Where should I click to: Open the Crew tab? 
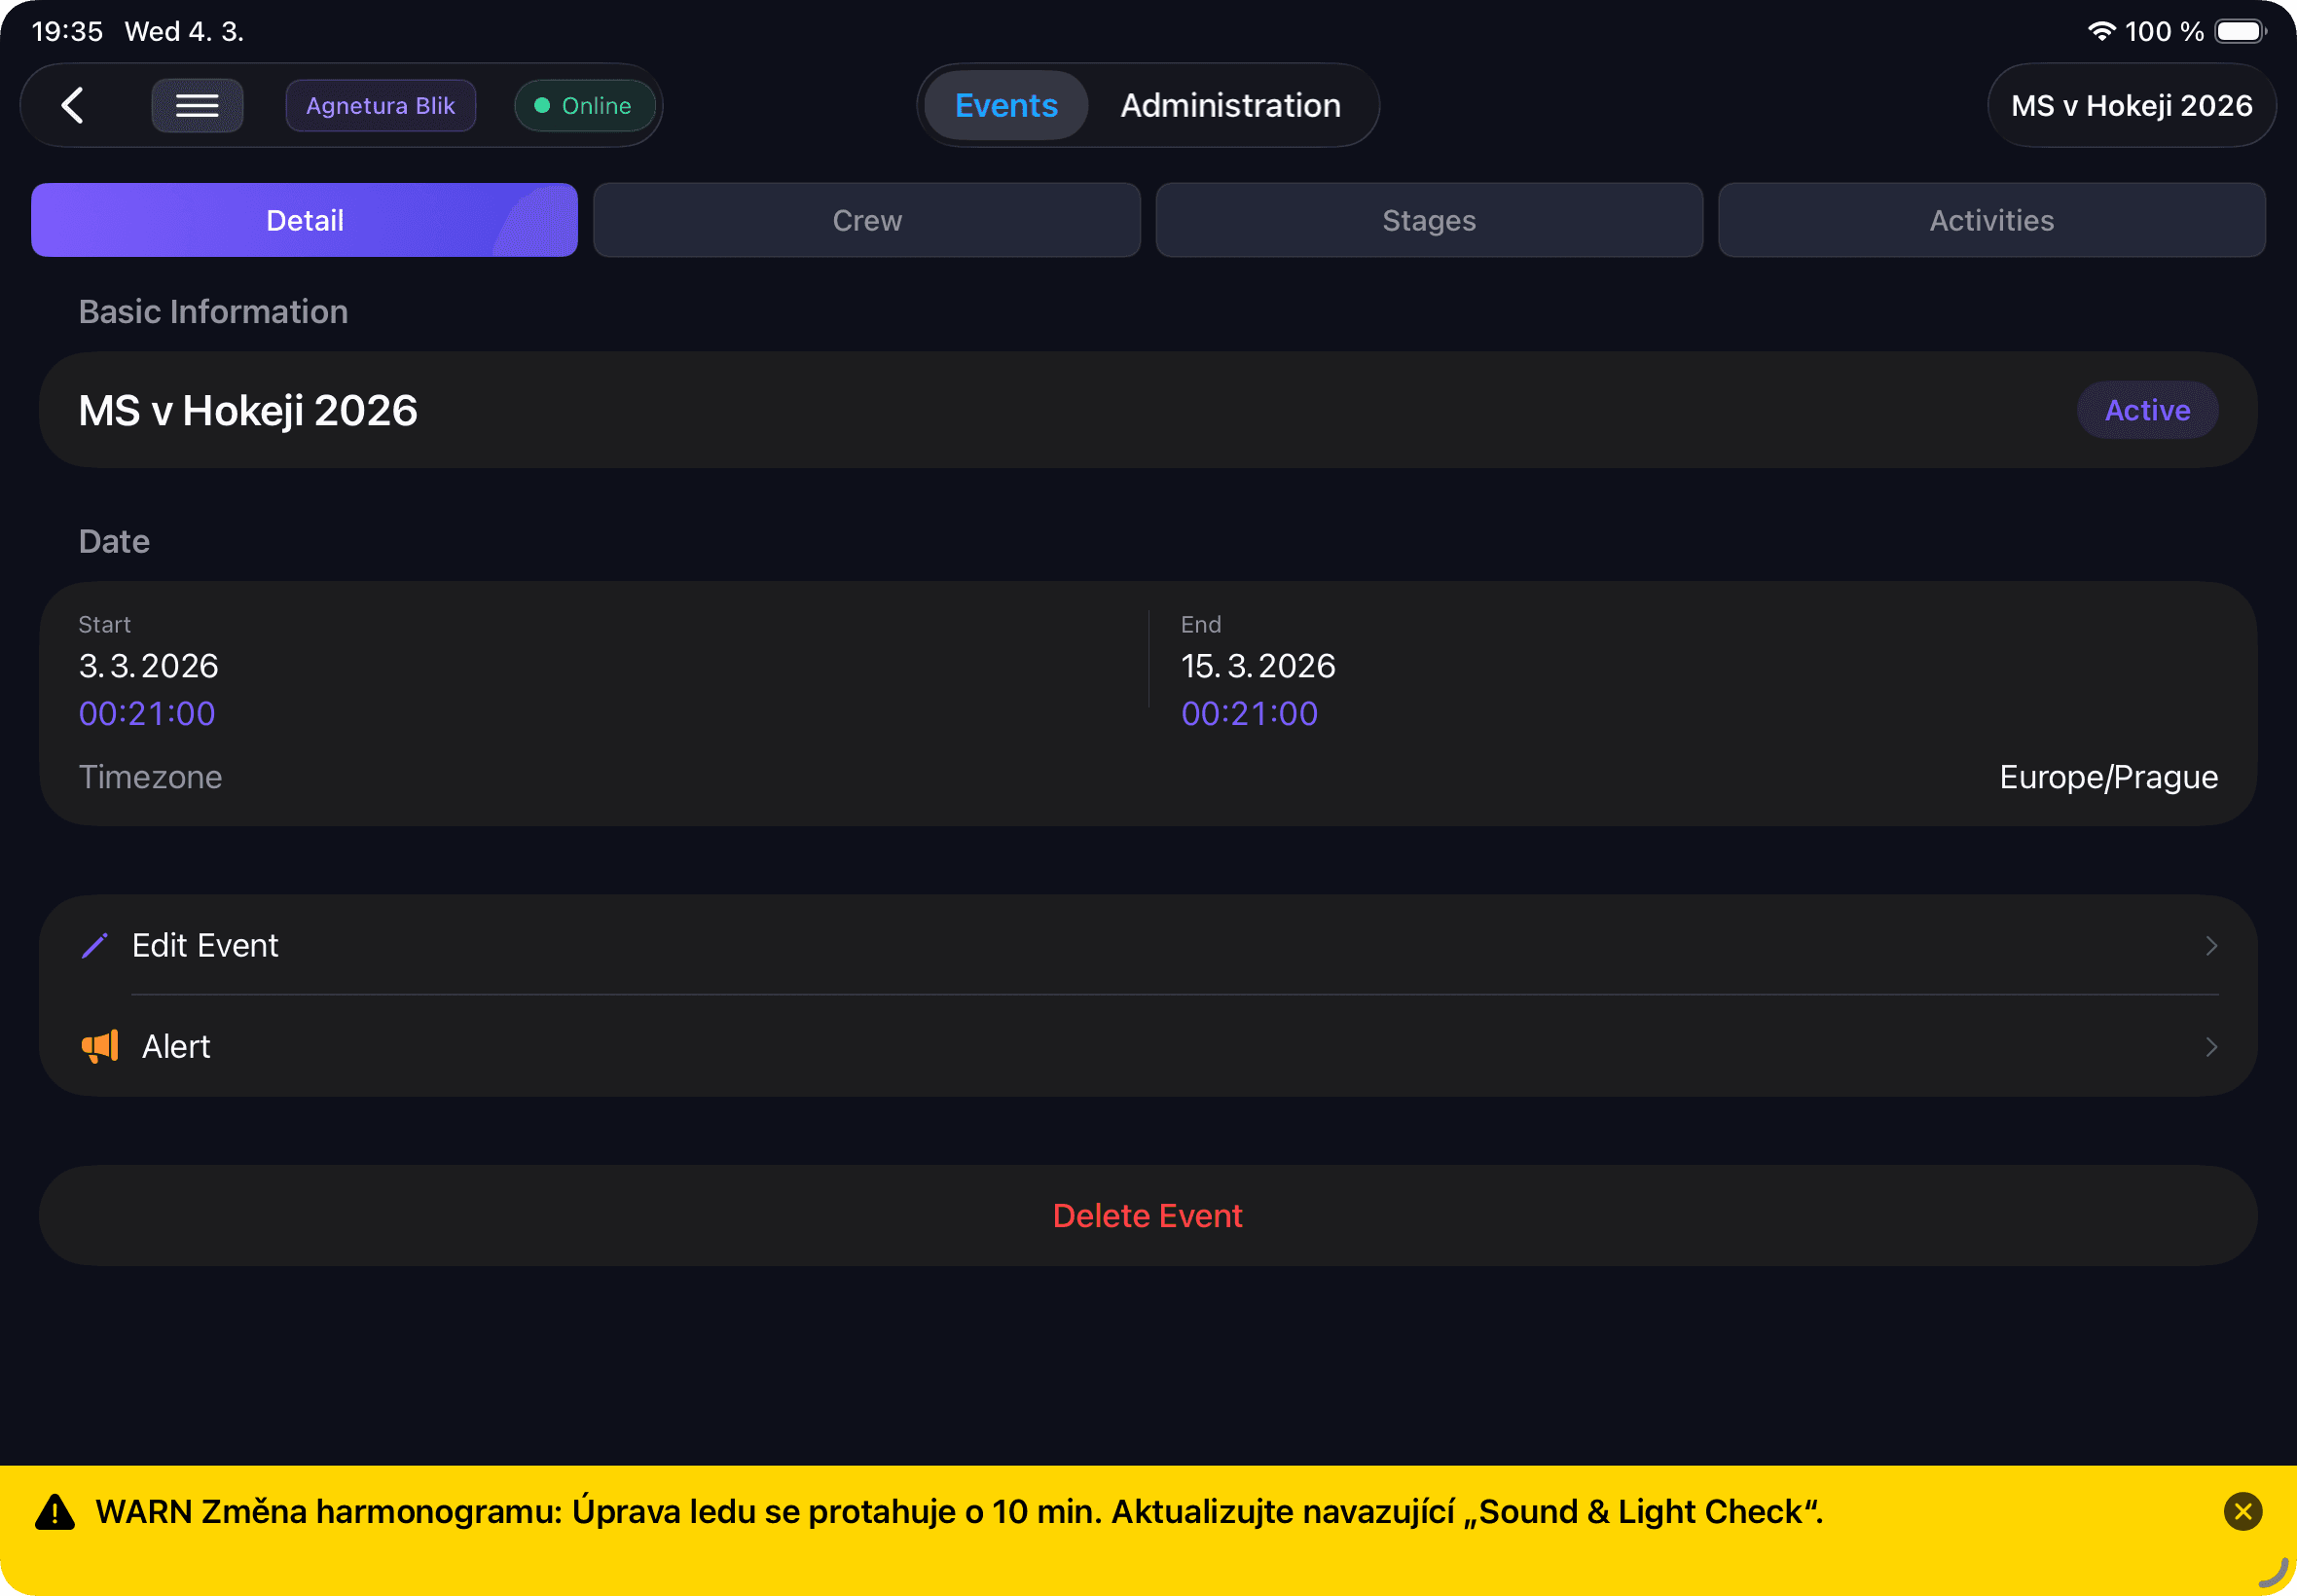click(x=866, y=220)
